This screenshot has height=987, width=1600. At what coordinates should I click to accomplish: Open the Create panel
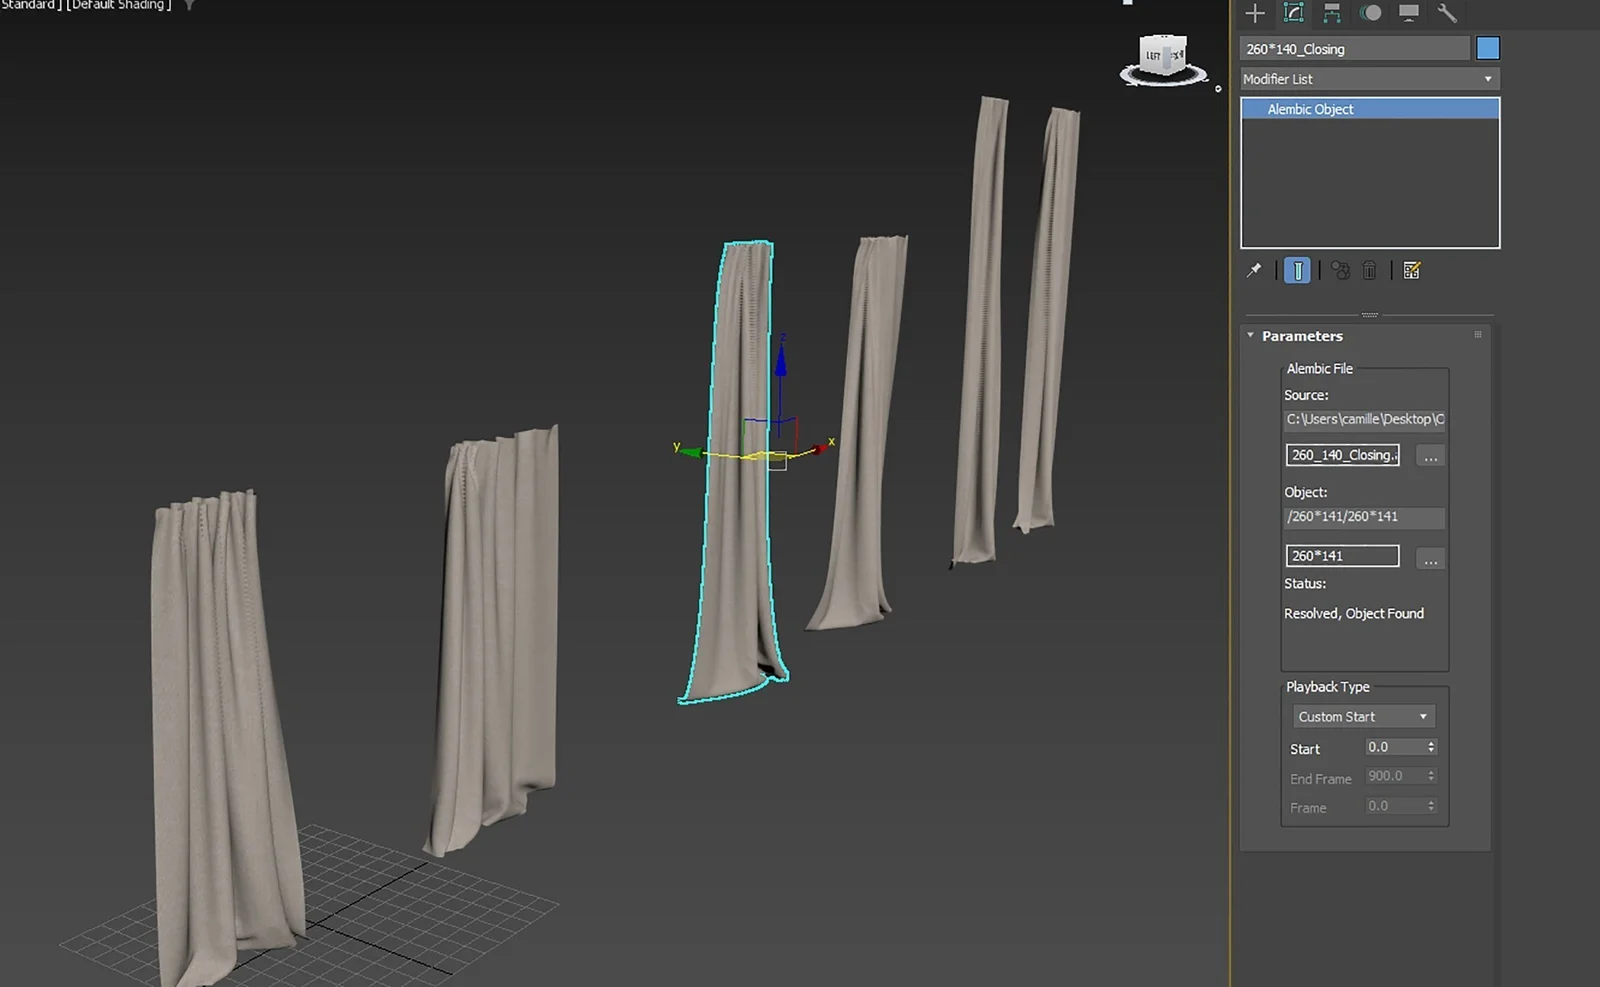pos(1254,14)
